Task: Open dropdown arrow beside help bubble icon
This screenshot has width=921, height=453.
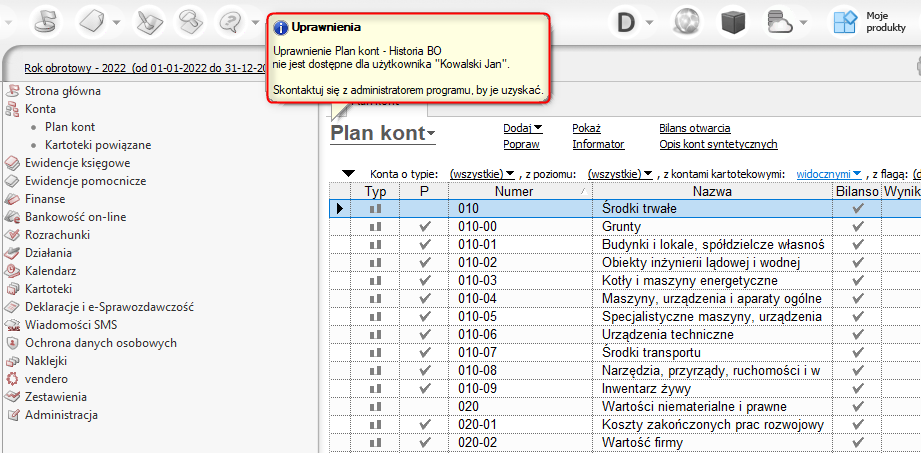Action: click(254, 23)
